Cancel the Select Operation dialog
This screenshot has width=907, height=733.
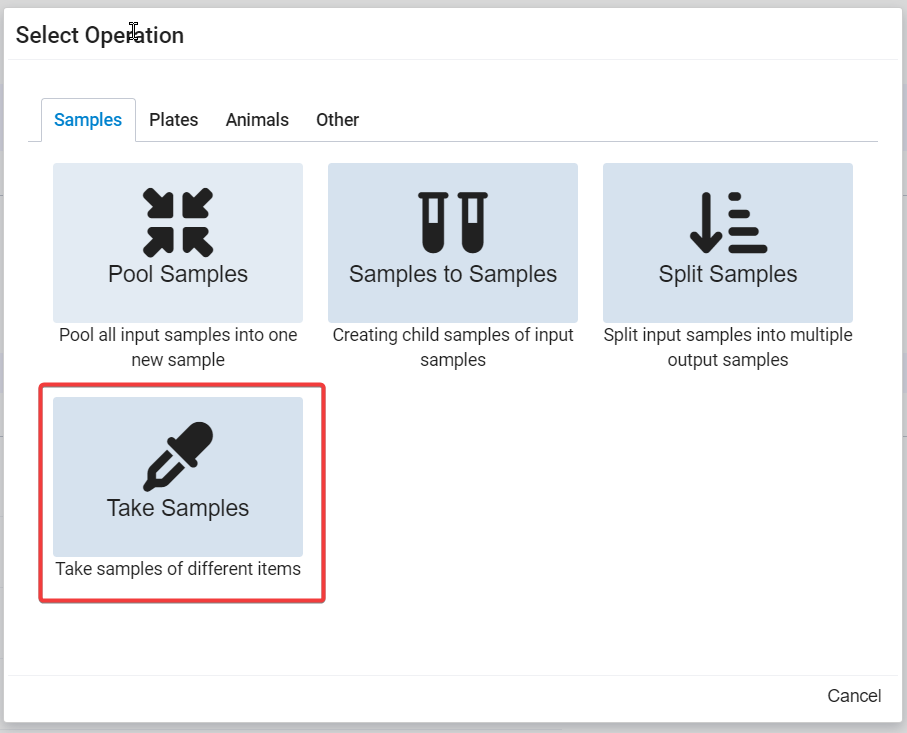coord(854,696)
